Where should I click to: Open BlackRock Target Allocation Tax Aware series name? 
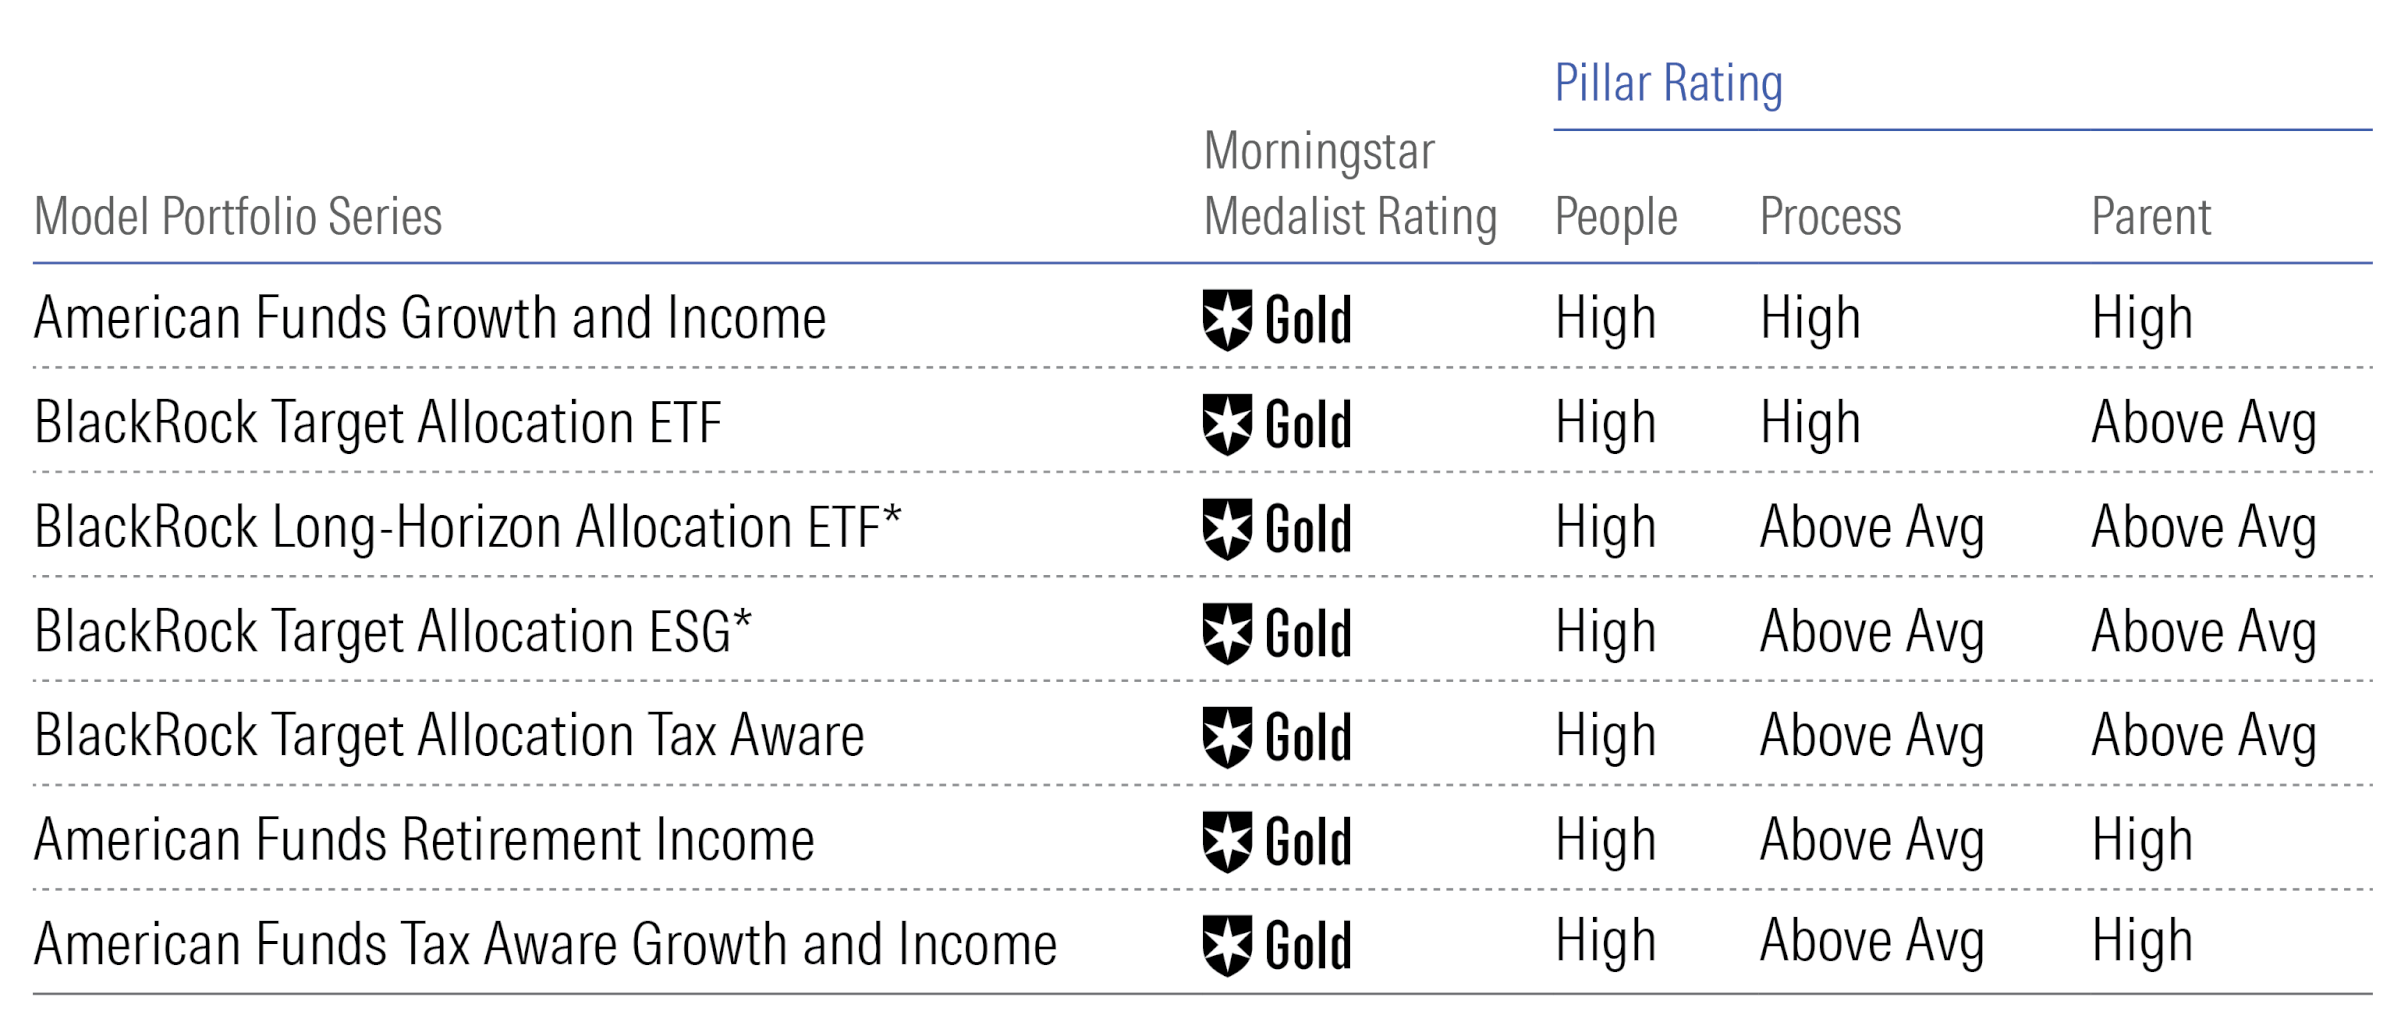449,736
